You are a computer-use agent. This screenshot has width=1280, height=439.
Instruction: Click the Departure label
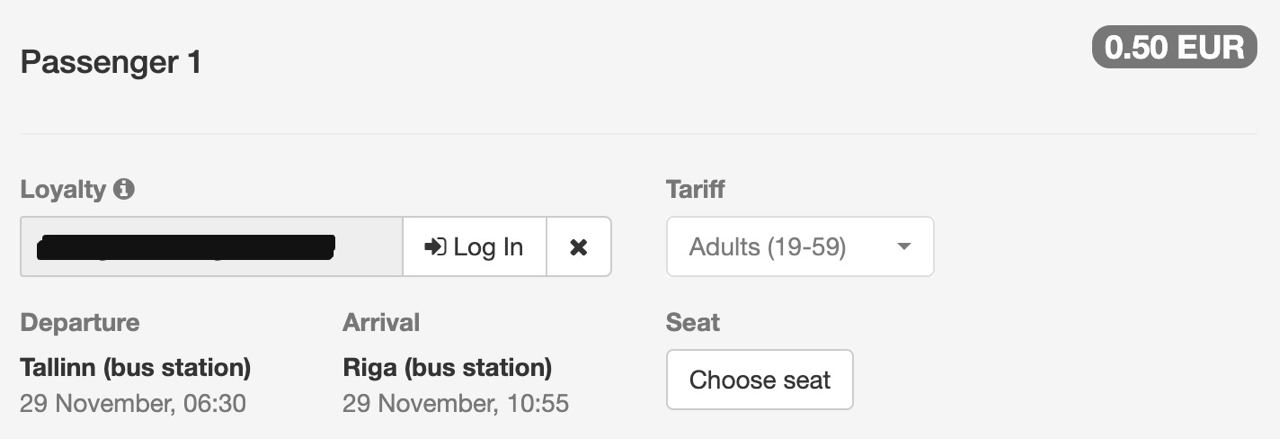tap(80, 323)
